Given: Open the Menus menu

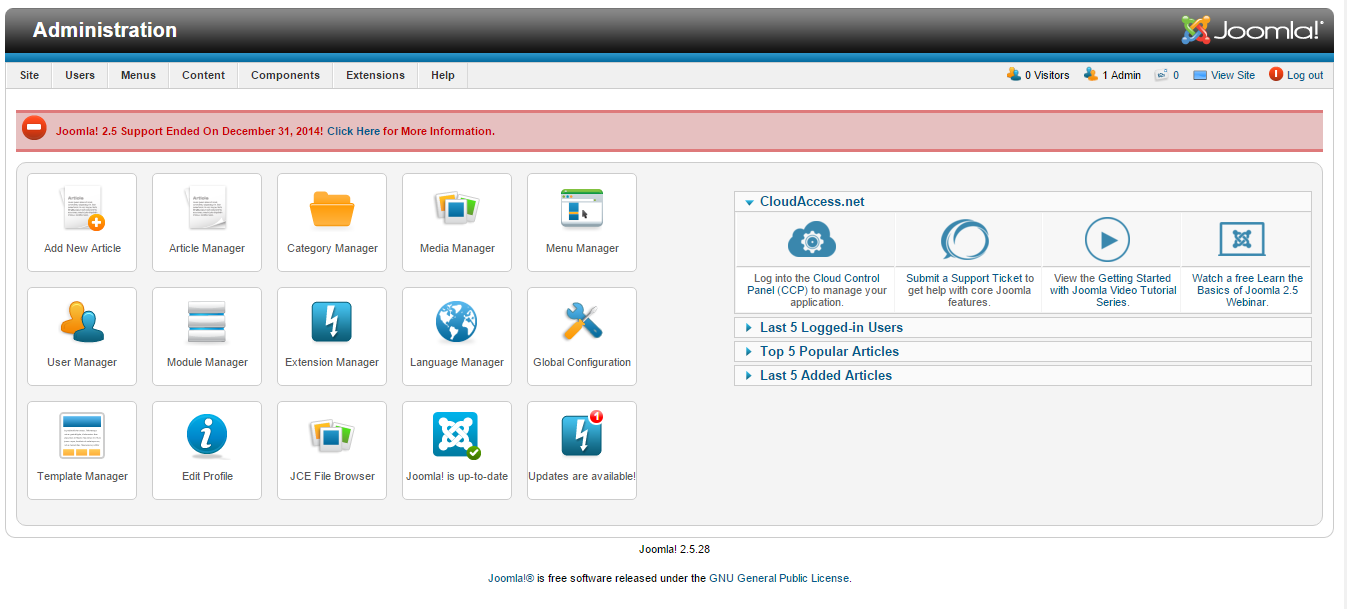Looking at the screenshot, I should click(x=138, y=75).
